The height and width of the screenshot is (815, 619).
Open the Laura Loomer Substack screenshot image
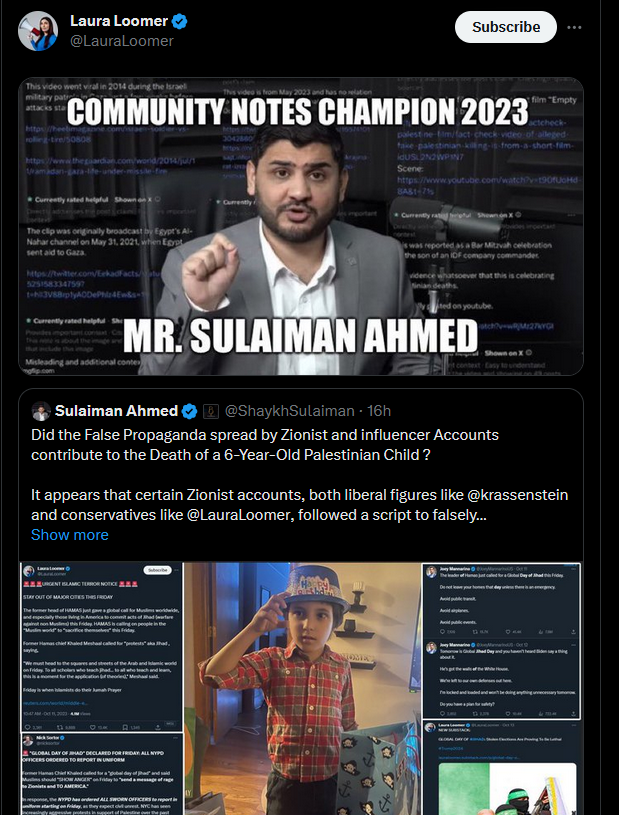502,768
